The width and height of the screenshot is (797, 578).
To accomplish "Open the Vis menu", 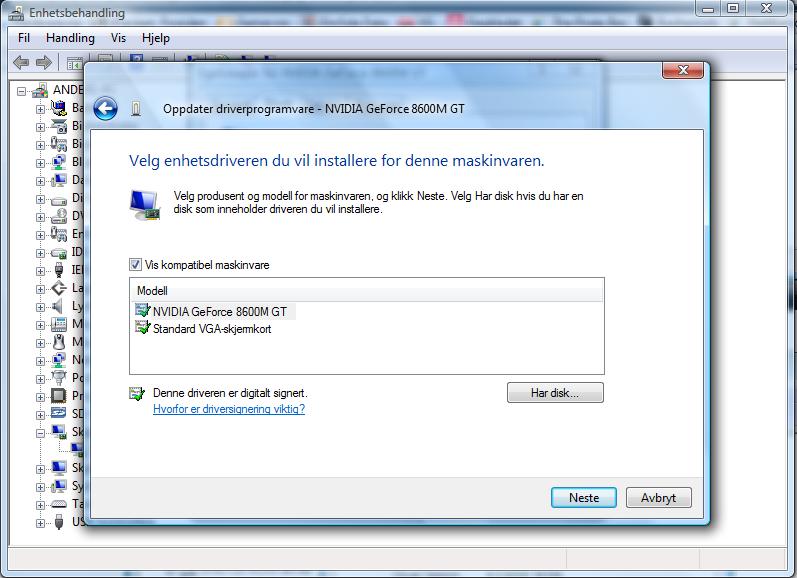I will (118, 38).
